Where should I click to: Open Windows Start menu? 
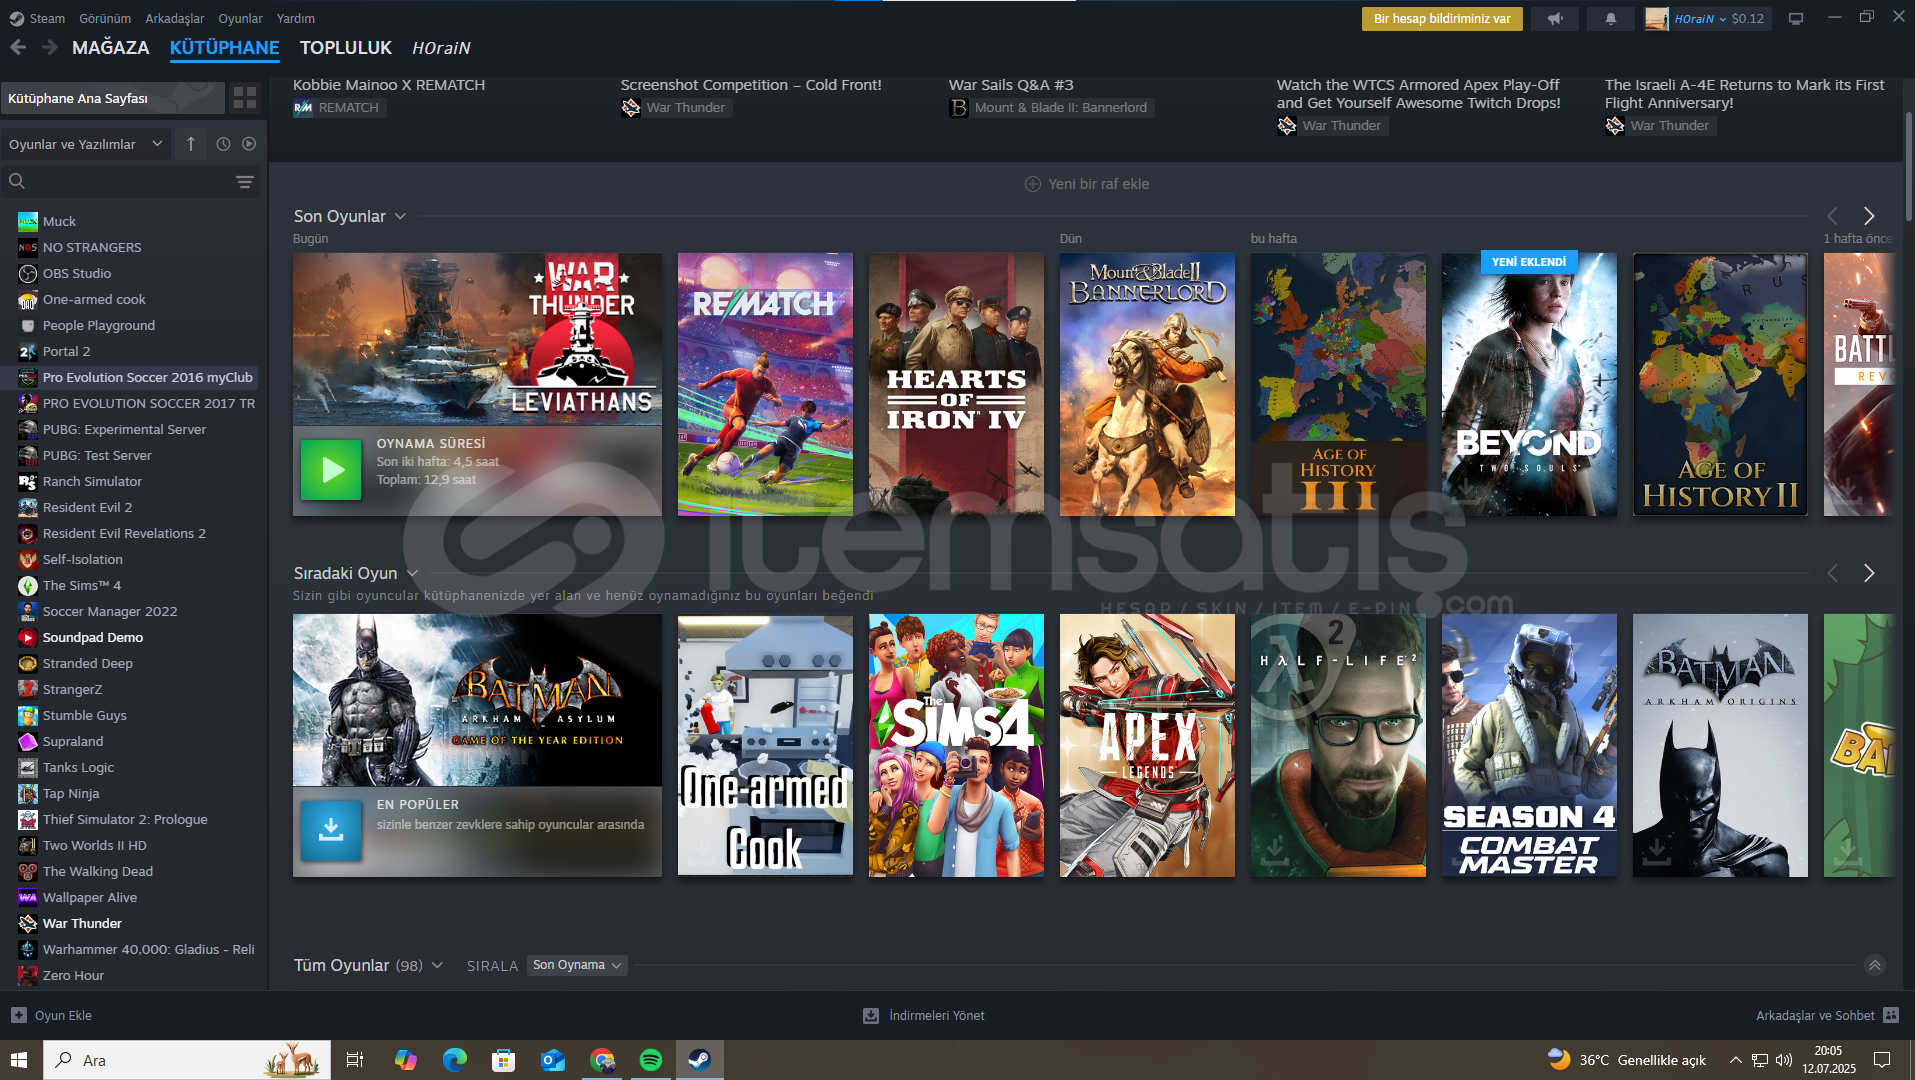(x=20, y=1060)
